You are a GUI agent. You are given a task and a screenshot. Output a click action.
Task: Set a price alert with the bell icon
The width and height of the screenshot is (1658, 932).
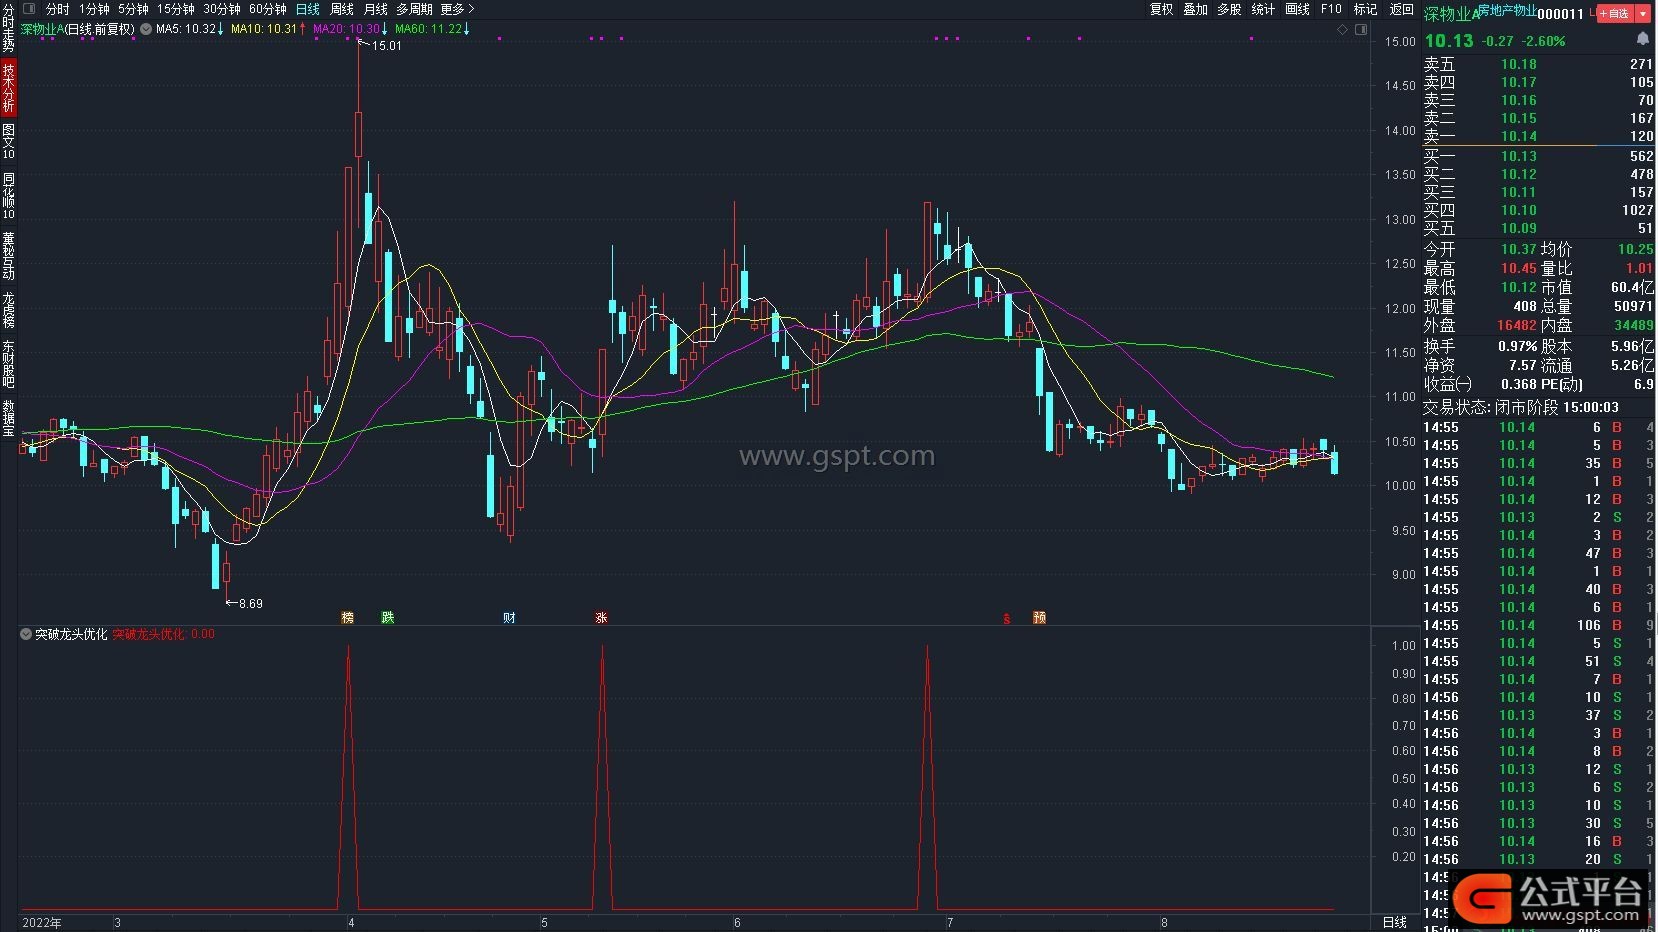point(1642,39)
